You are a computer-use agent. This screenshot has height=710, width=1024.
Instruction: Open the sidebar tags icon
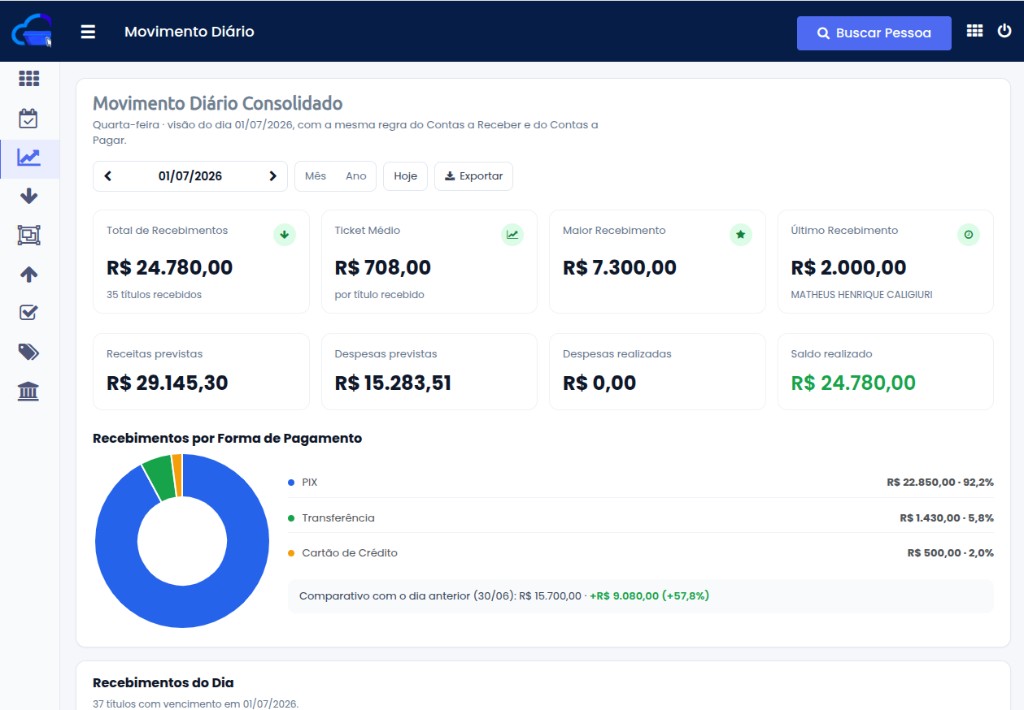click(29, 352)
